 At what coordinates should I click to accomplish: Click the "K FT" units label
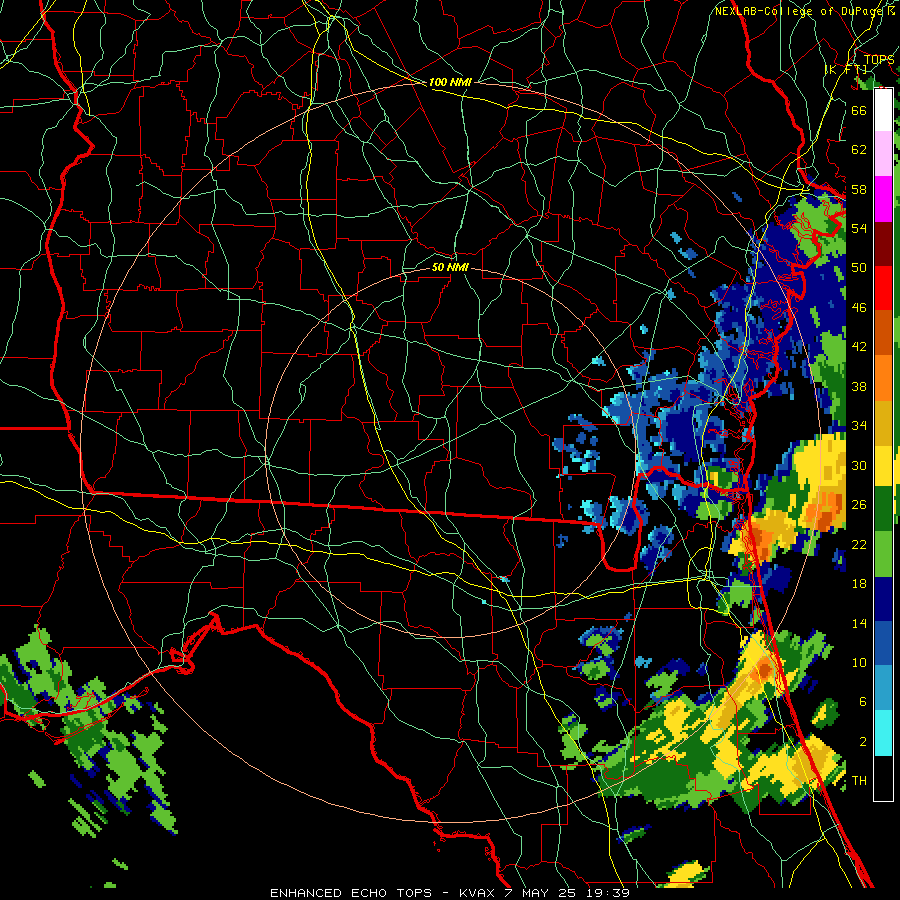point(845,69)
